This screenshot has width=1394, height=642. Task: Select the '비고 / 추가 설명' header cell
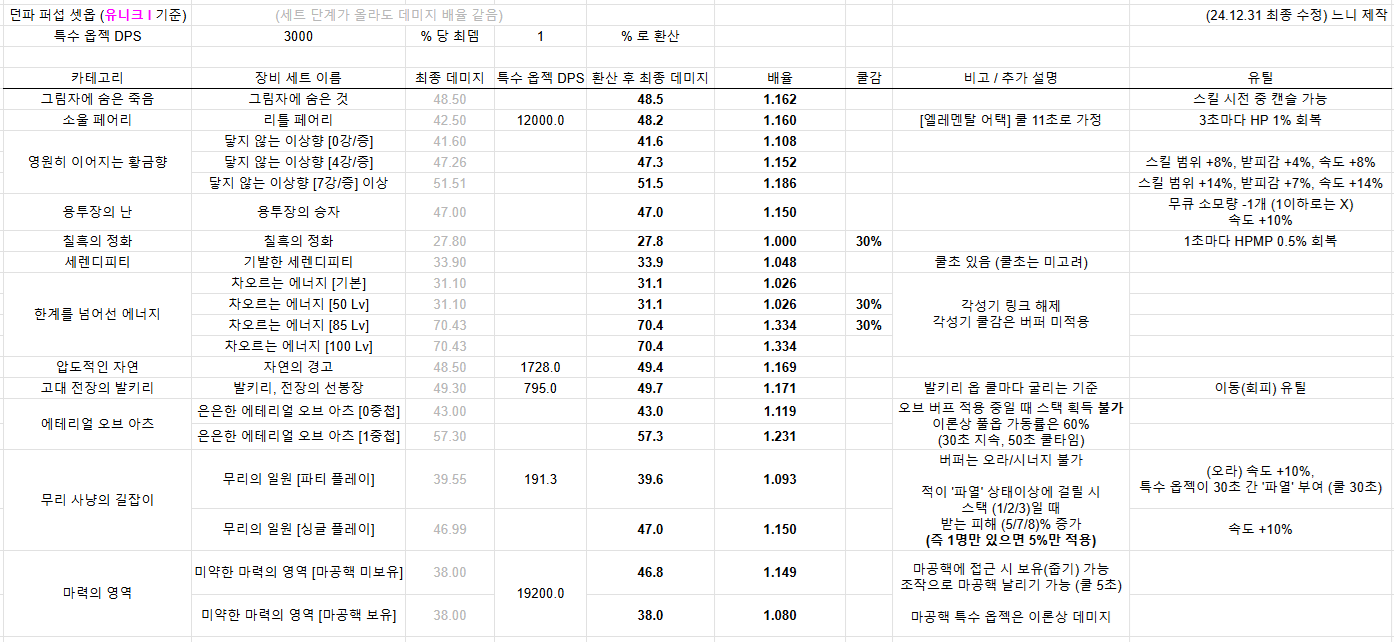click(1010, 78)
